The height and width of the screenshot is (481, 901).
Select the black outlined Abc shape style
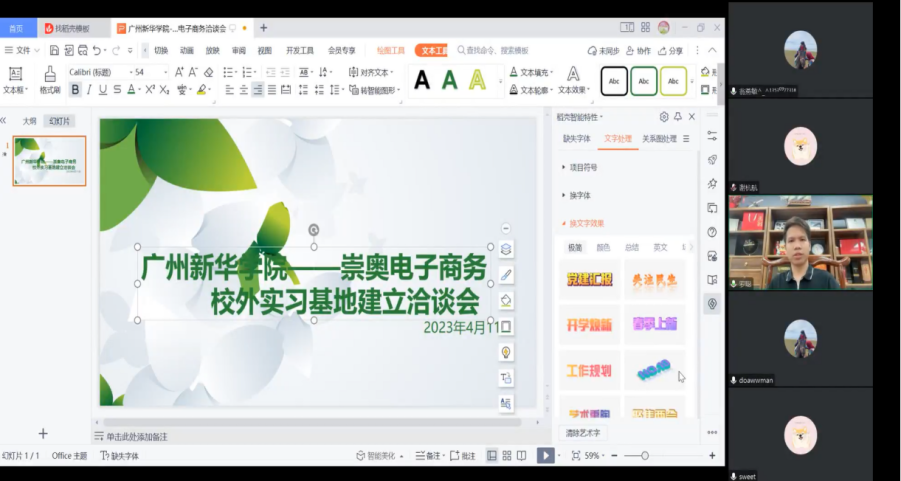click(614, 81)
